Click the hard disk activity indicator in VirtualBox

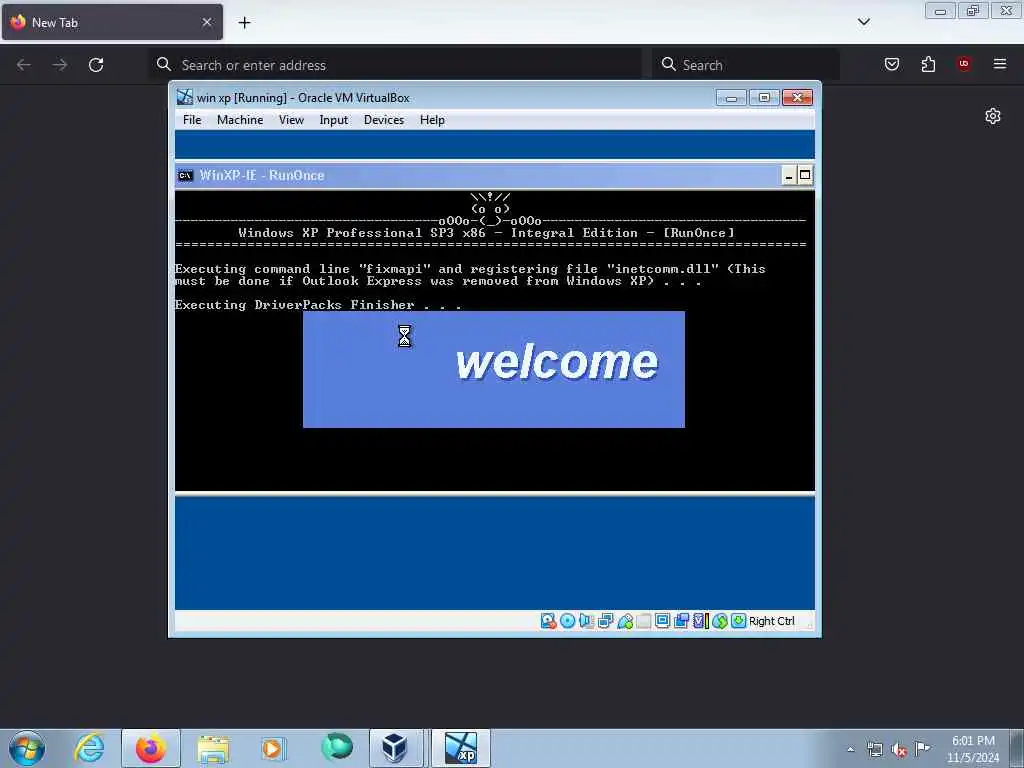pyautogui.click(x=548, y=621)
